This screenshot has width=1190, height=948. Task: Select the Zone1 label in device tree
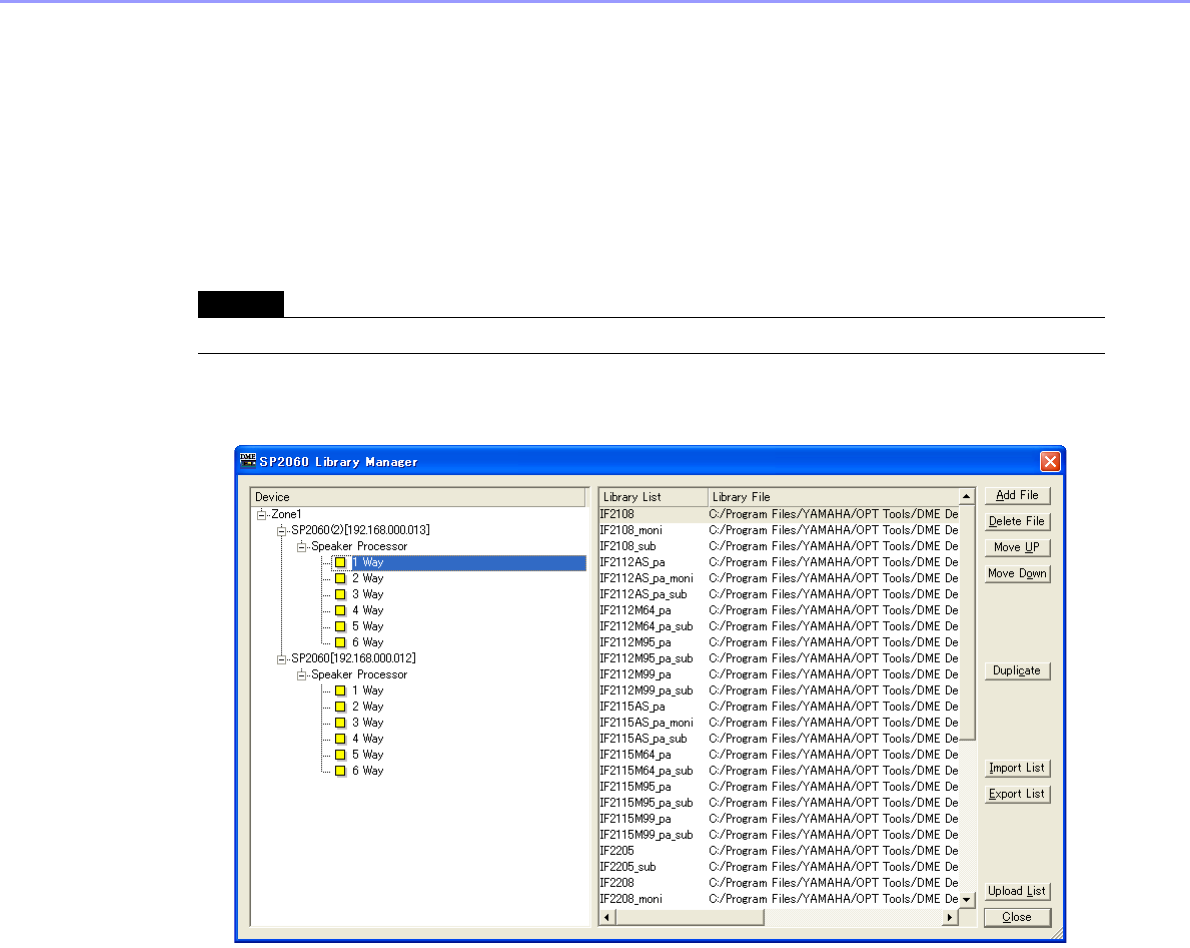[287, 515]
